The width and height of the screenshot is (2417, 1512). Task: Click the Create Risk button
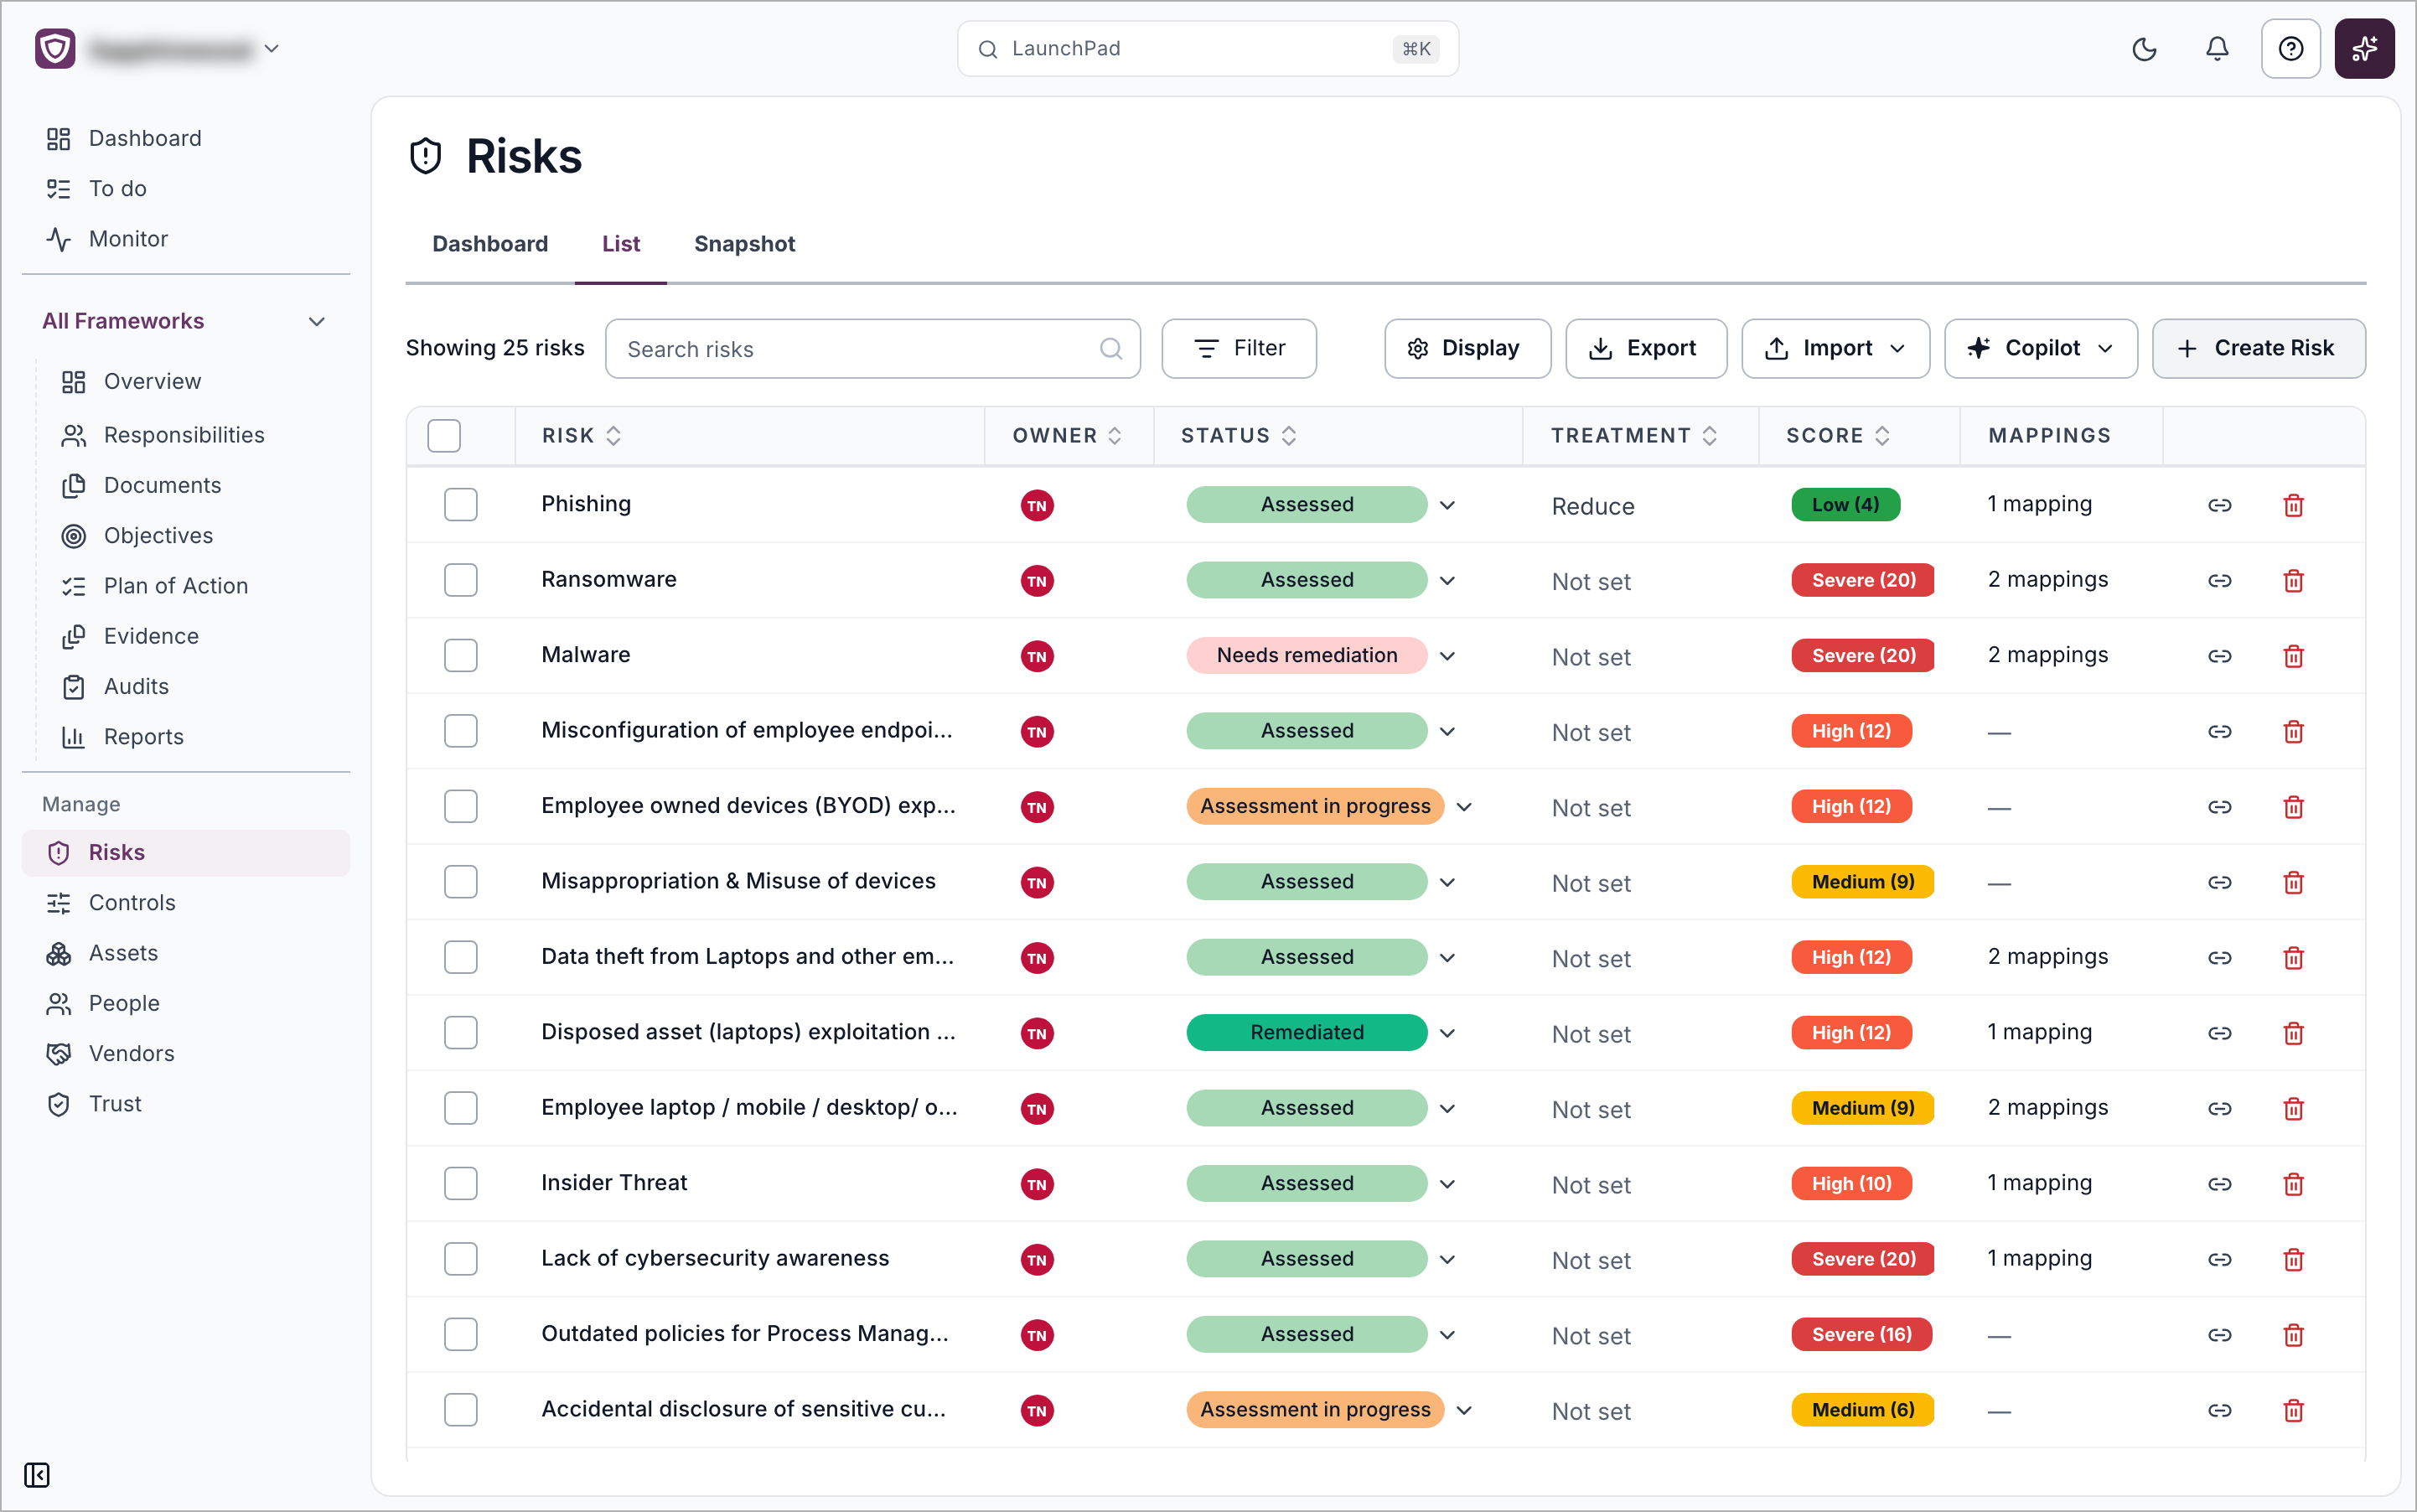pyautogui.click(x=2258, y=348)
